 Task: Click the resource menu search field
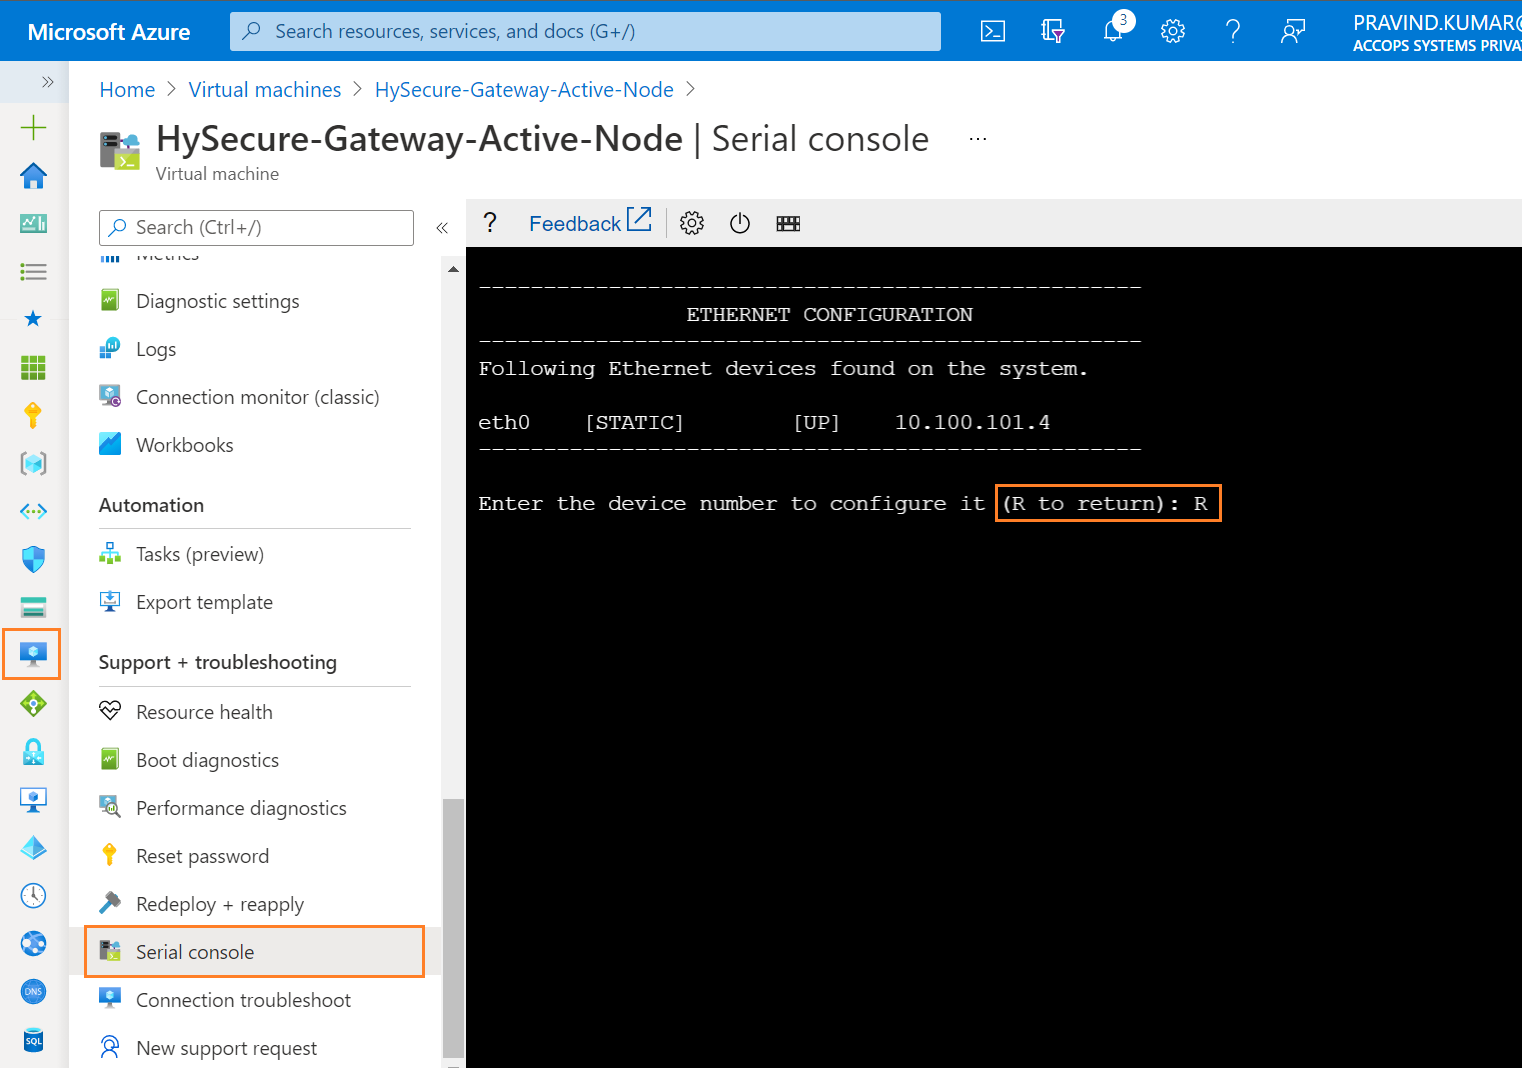pos(256,228)
